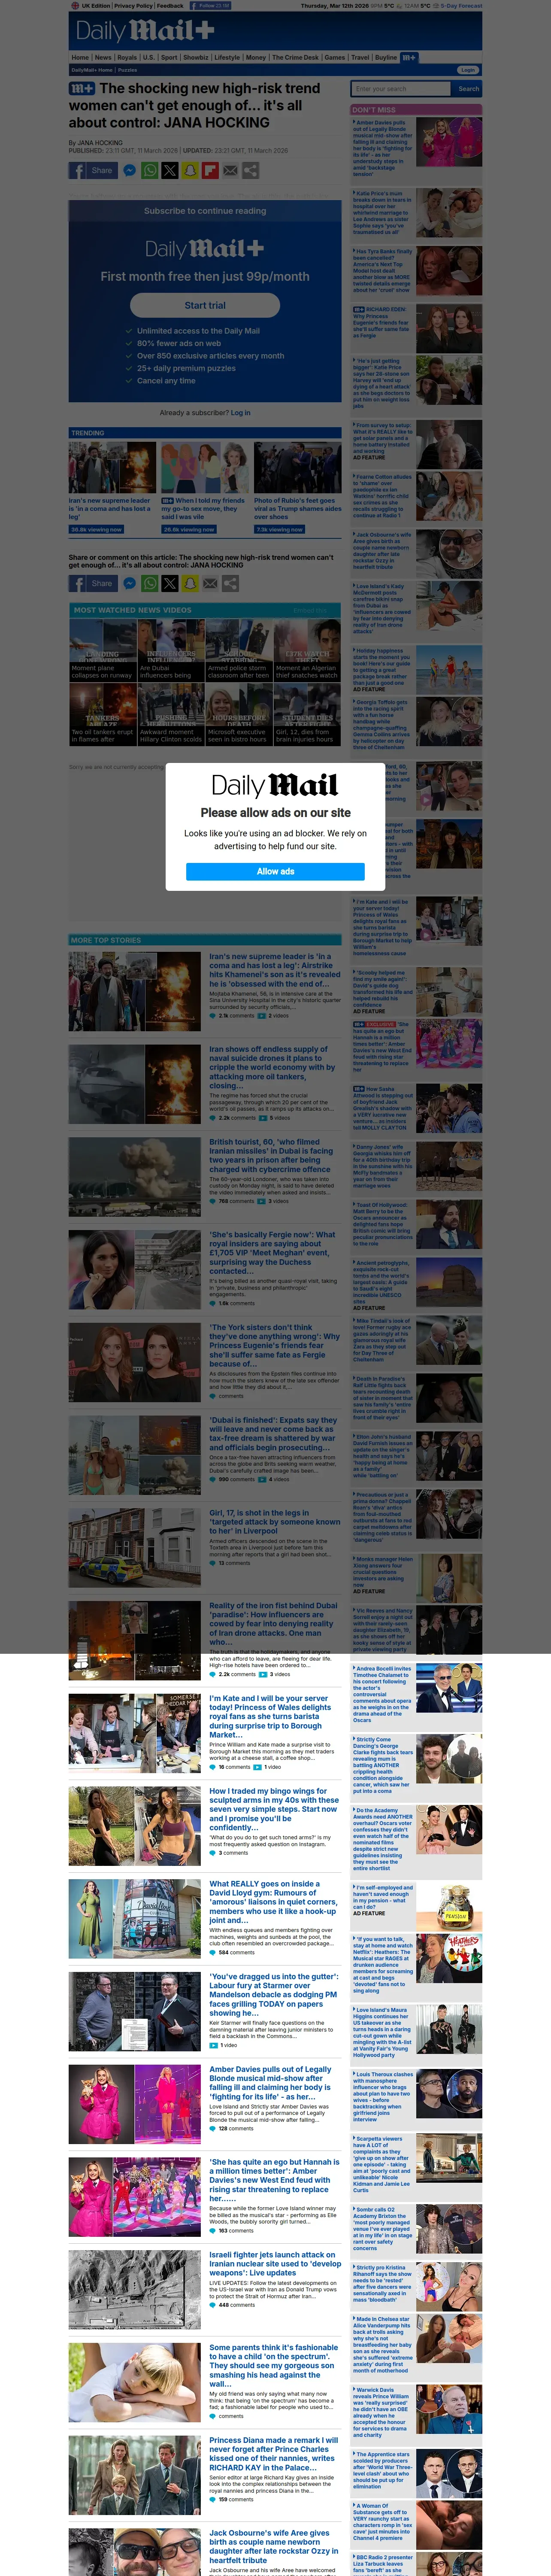
Task: Open sidebar story 'Katie Price's mum breaks down'
Action: pyautogui.click(x=383, y=212)
